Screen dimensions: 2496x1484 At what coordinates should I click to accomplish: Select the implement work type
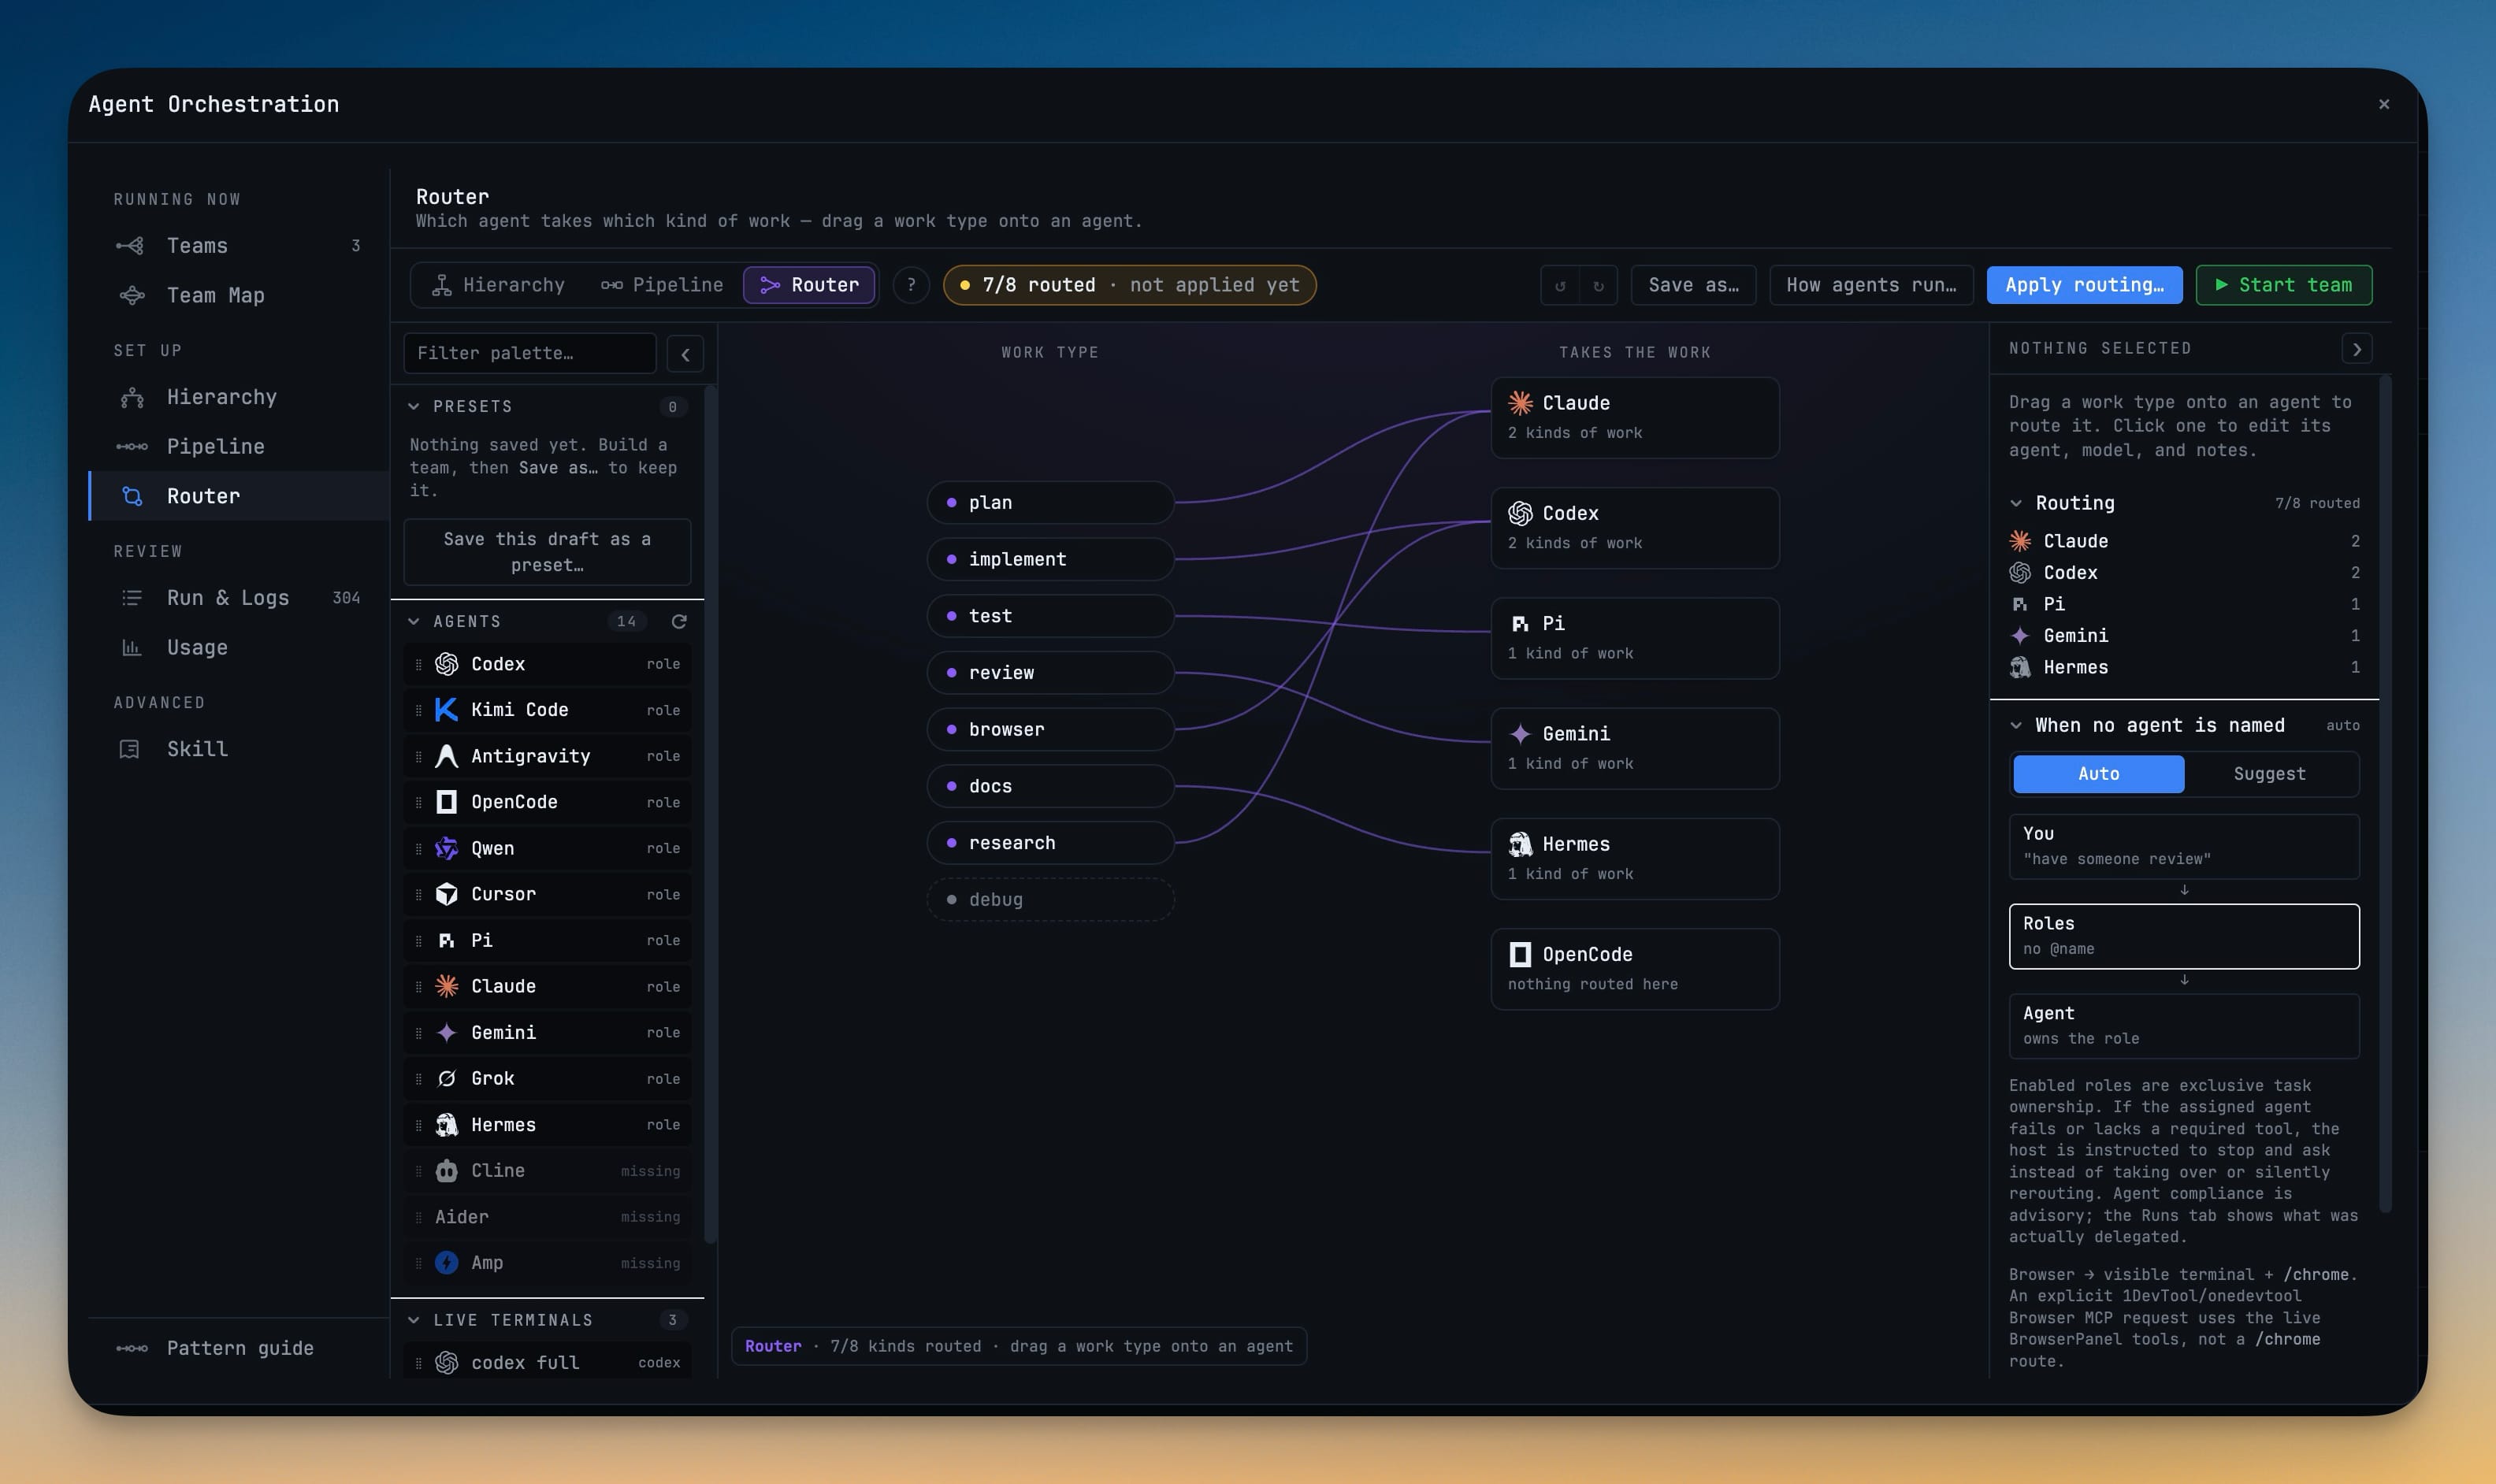[1050, 560]
